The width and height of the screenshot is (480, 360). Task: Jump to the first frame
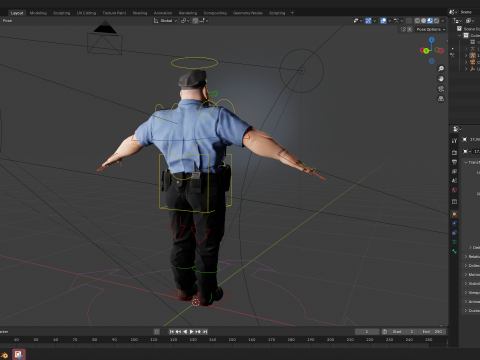click(x=172, y=331)
